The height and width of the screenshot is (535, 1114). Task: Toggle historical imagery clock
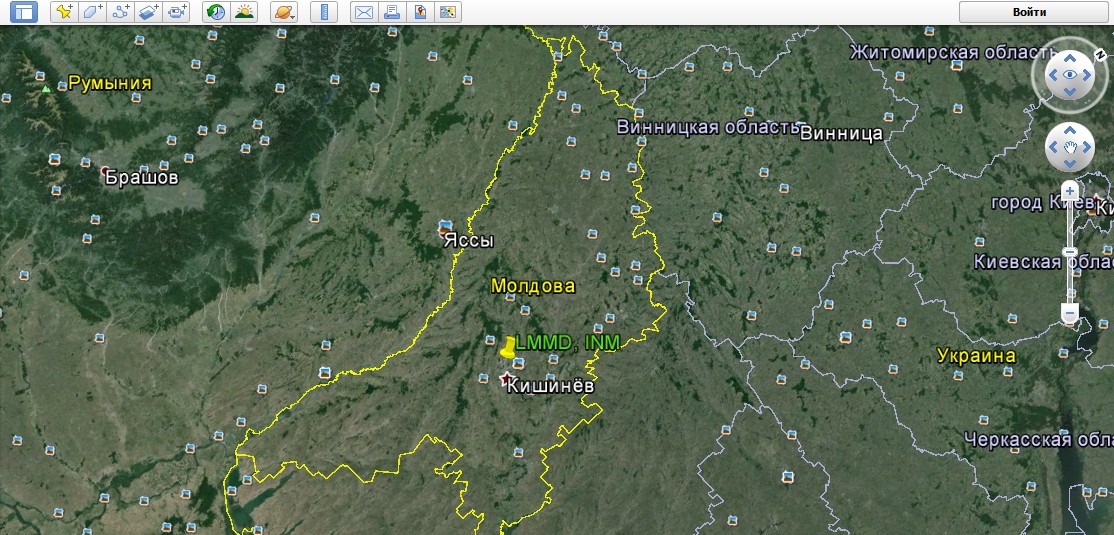[x=215, y=12]
